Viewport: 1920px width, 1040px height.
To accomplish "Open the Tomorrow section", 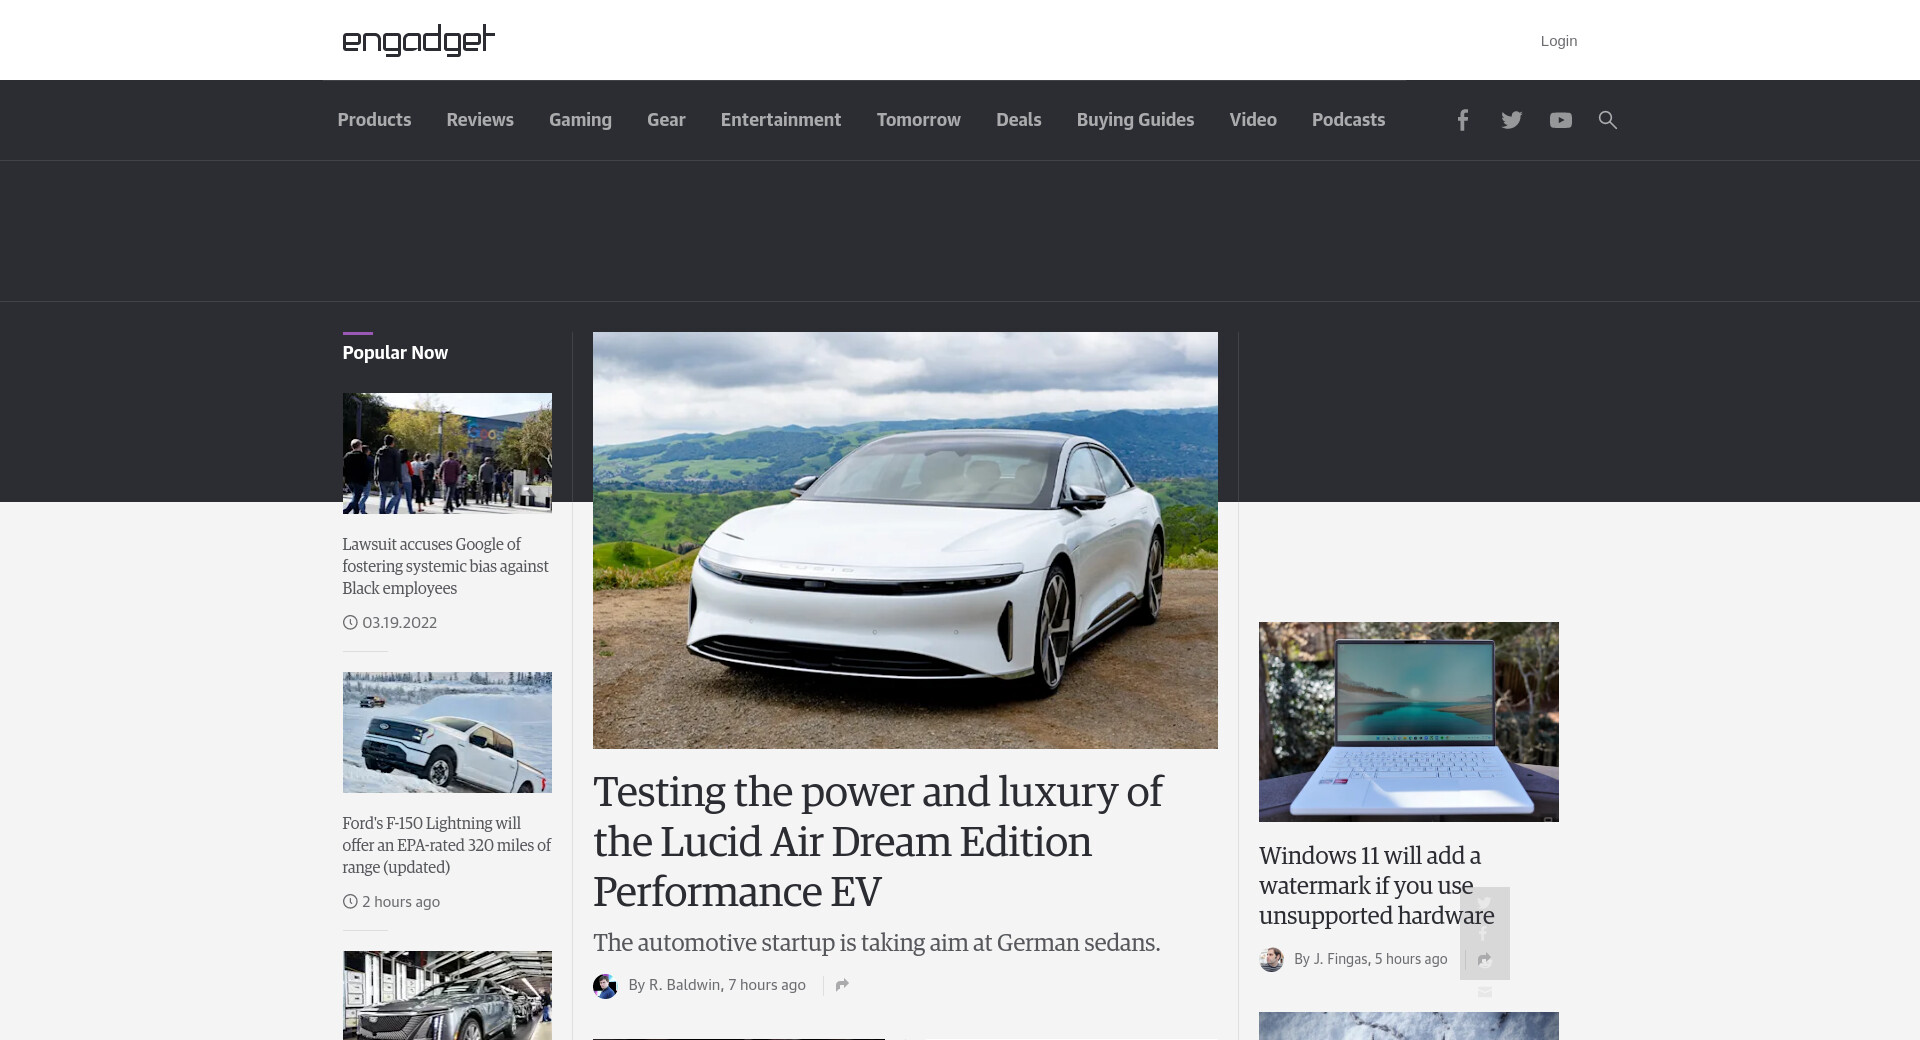I will tap(919, 120).
